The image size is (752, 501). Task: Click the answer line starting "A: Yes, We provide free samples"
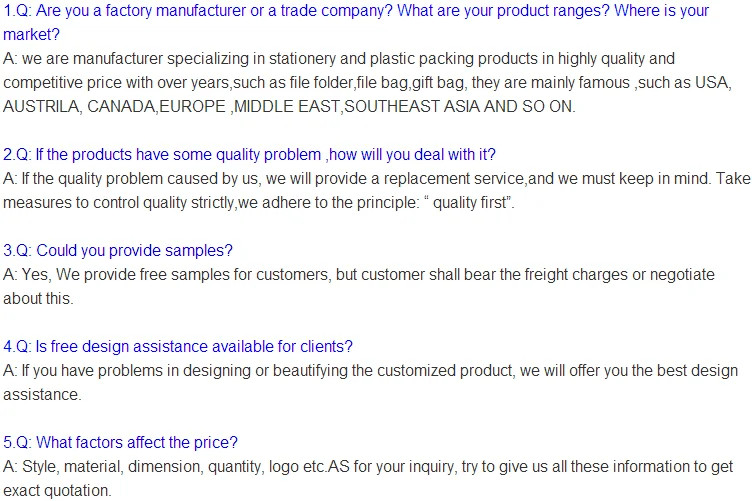point(359,274)
